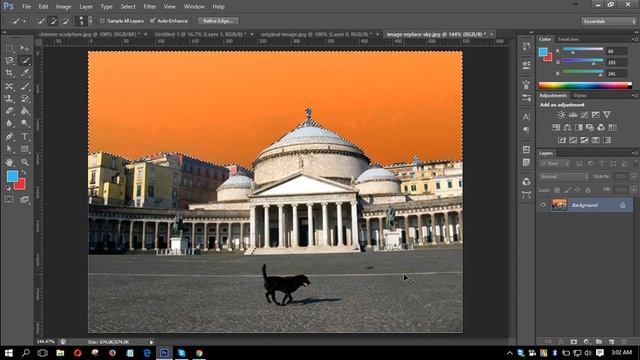Create a new layer from Layers footer

611,342
